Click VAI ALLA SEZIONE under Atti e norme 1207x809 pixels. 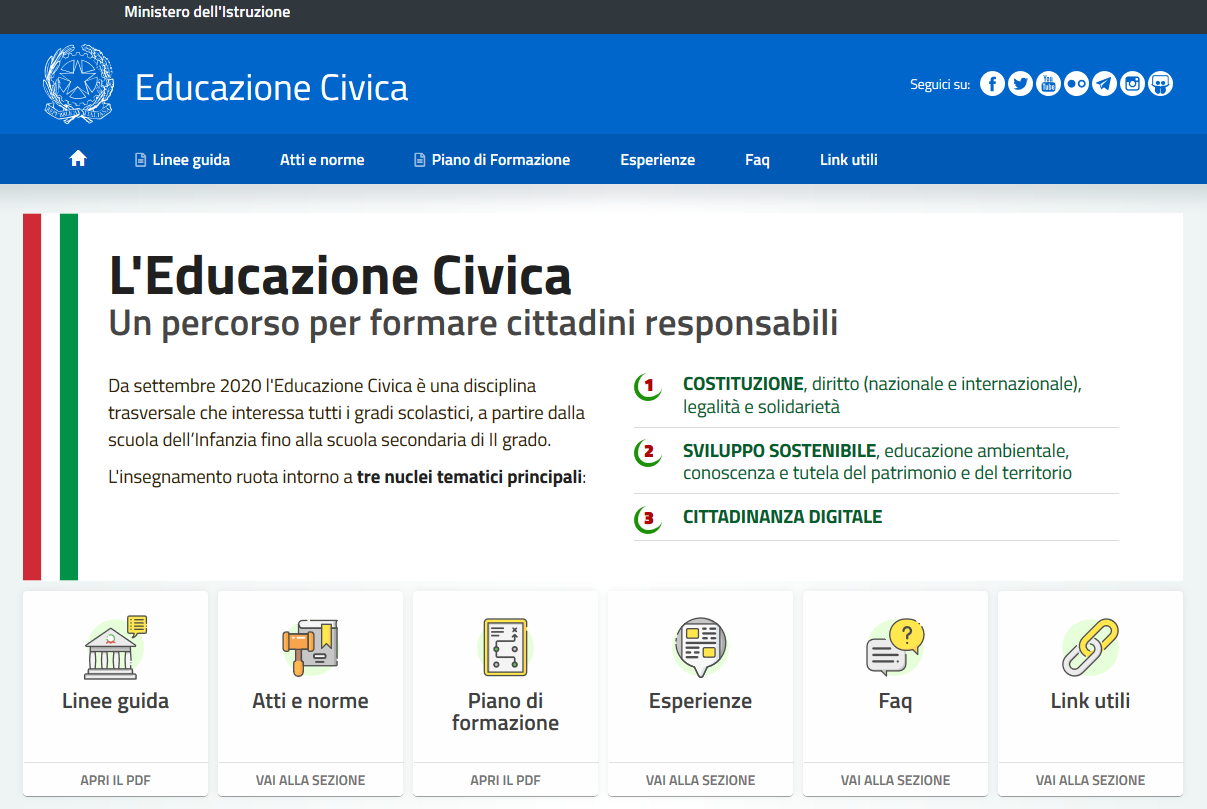tap(310, 780)
